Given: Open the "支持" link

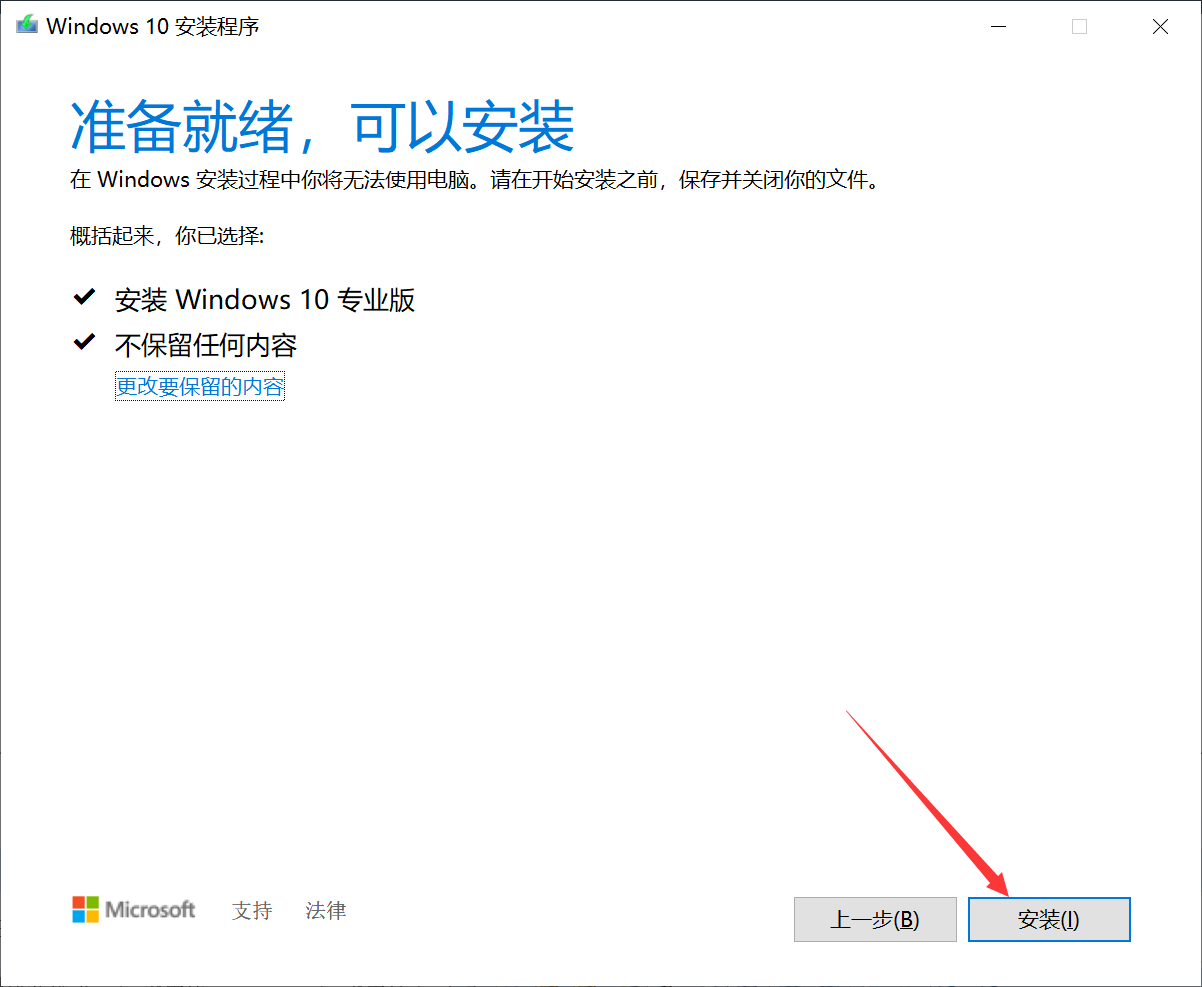Looking at the screenshot, I should (251, 911).
